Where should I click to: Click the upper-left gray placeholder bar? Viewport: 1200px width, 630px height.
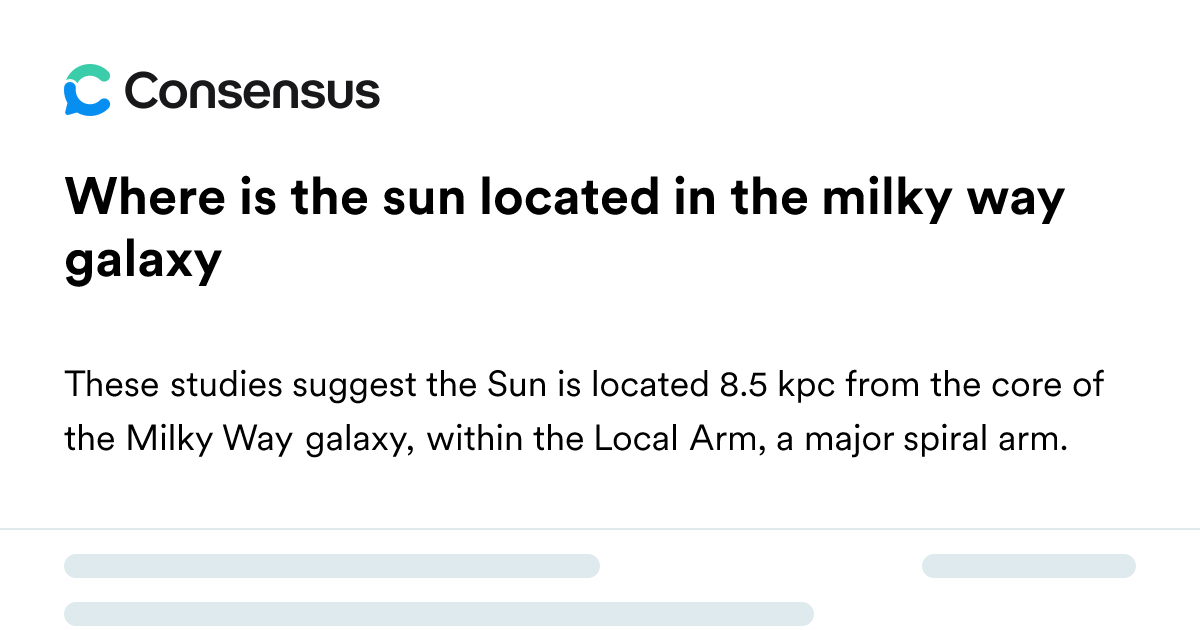click(x=332, y=566)
